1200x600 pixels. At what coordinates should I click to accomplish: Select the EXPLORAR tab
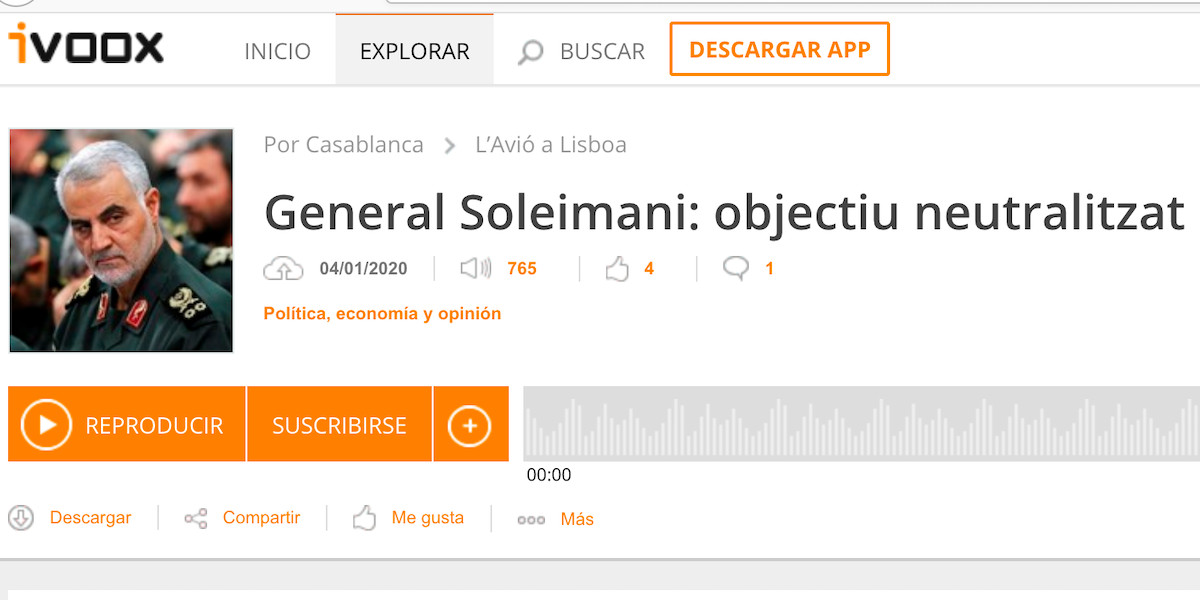tap(414, 51)
